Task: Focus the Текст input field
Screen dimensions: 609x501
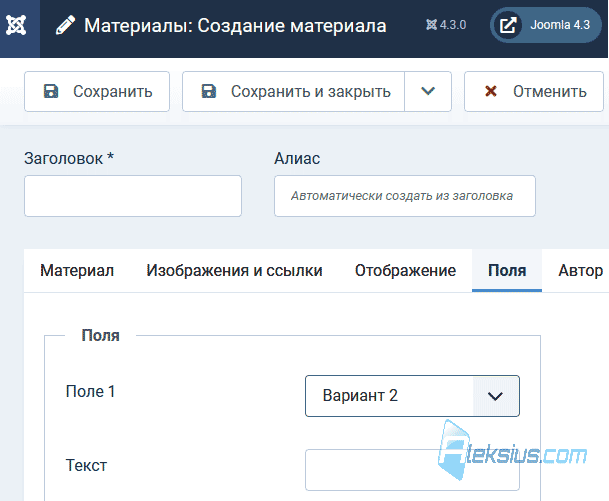Action: point(412,470)
